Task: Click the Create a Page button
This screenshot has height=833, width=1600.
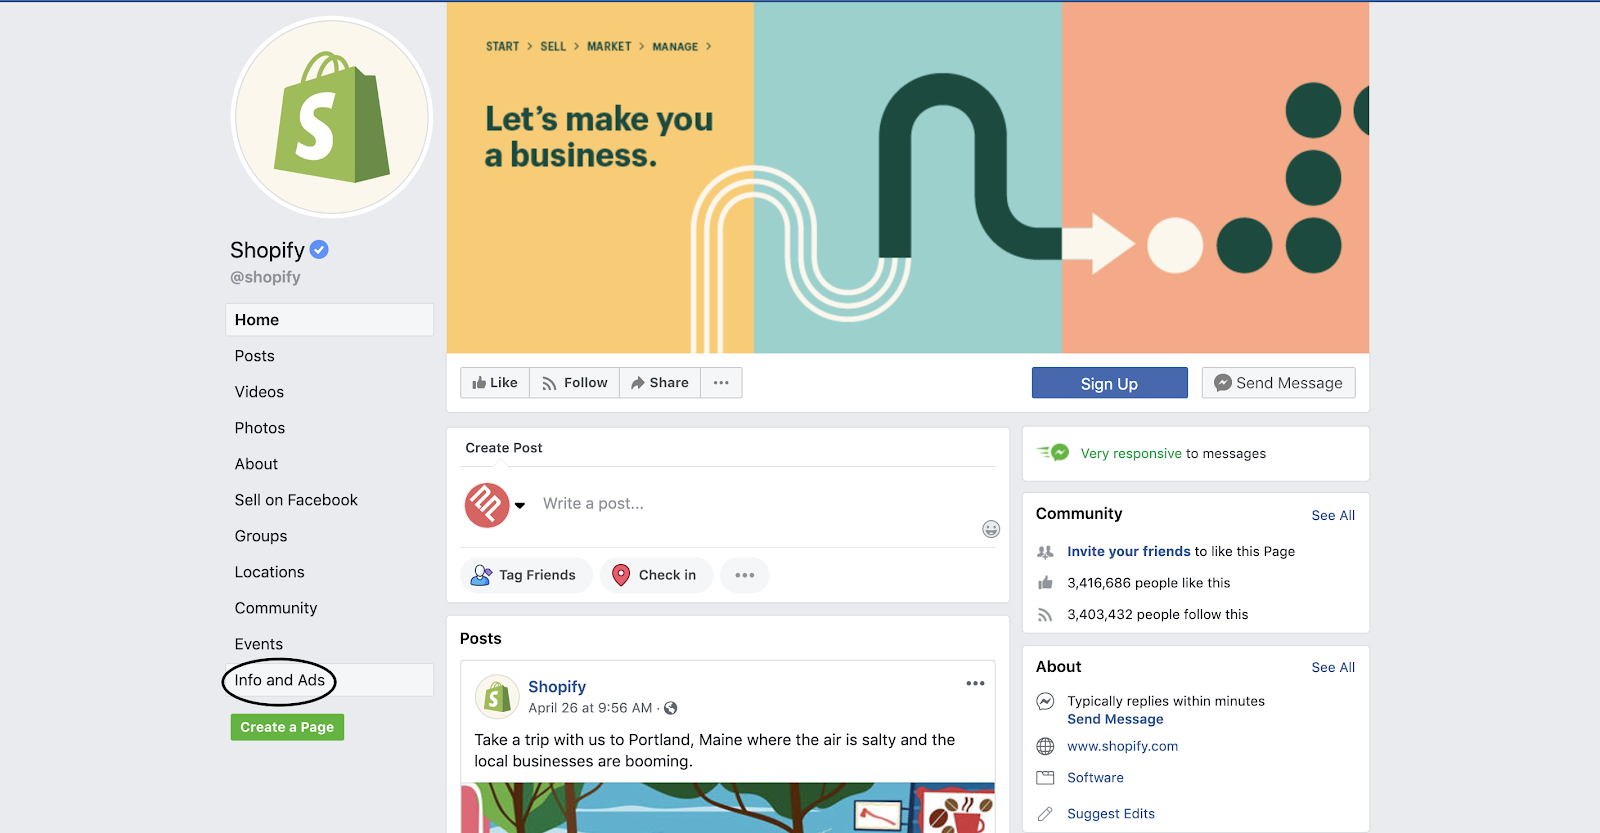Action: coord(288,727)
